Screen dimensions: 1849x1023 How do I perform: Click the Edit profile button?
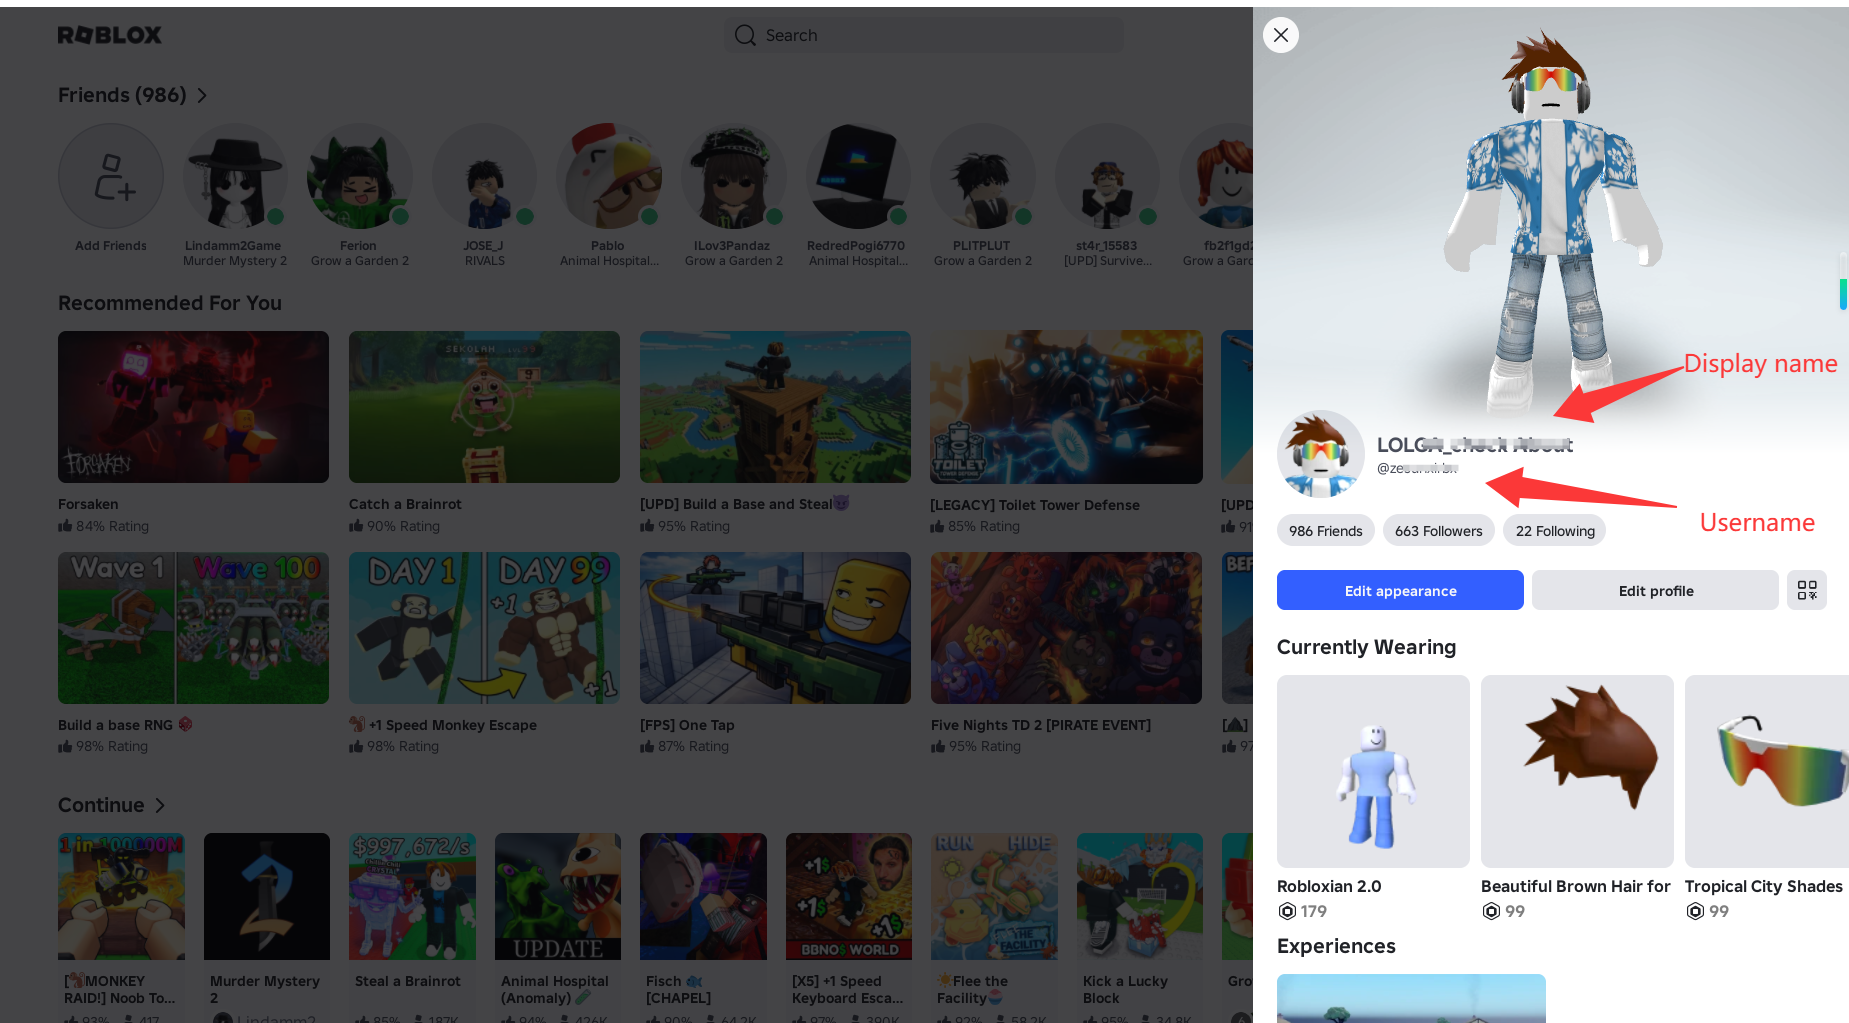pos(1655,590)
